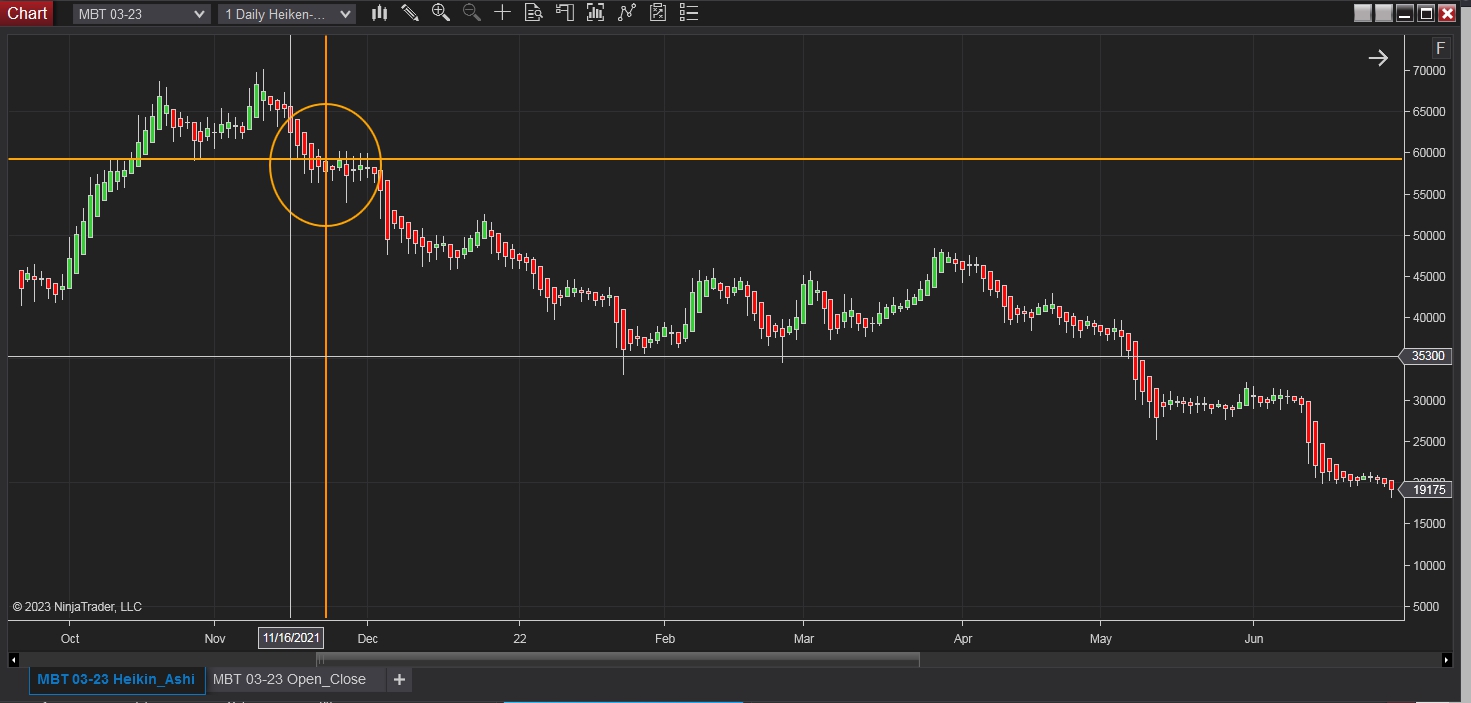Image resolution: width=1471 pixels, height=703 pixels.
Task: Click the 70000 price axis label
Action: (1429, 71)
